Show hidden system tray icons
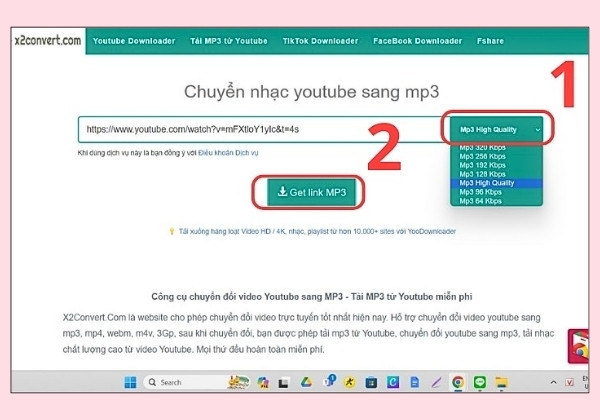This screenshot has width=600, height=420. tap(553, 382)
